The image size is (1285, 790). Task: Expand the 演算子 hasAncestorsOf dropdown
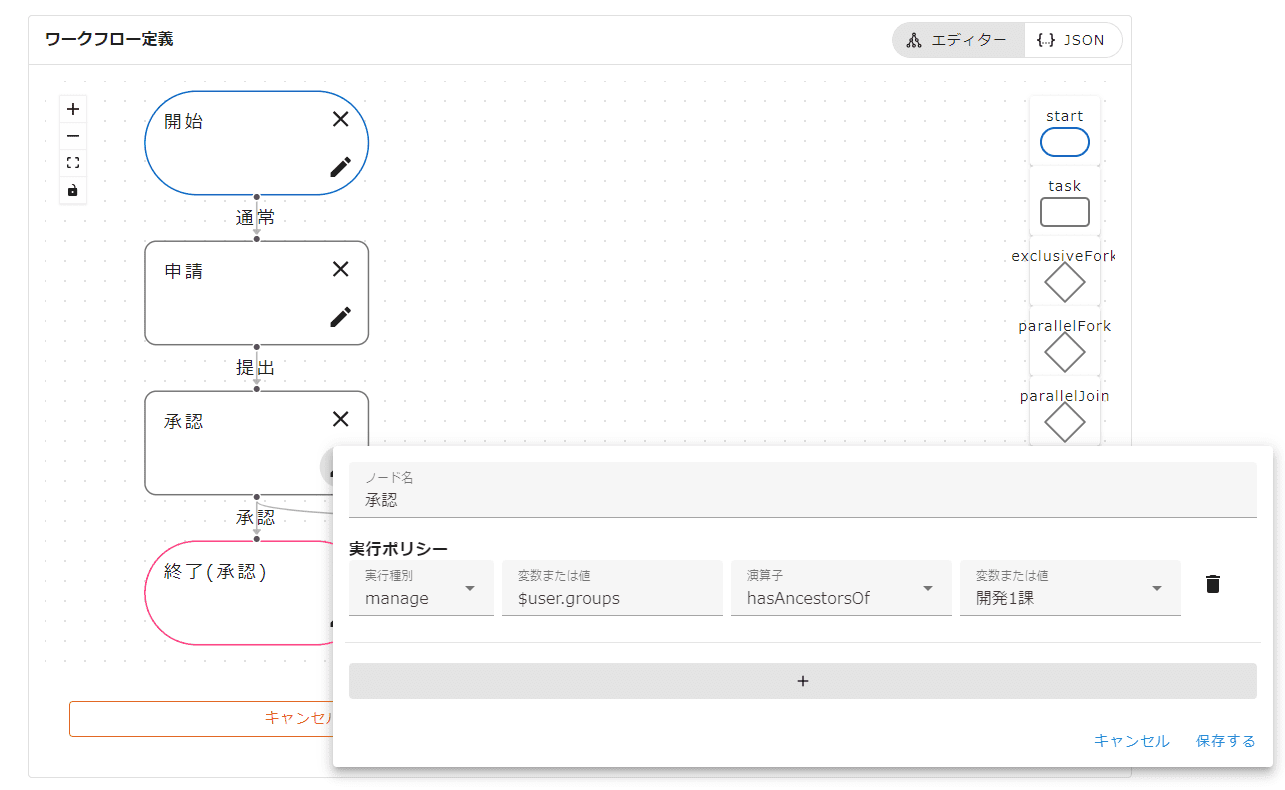(x=840, y=589)
